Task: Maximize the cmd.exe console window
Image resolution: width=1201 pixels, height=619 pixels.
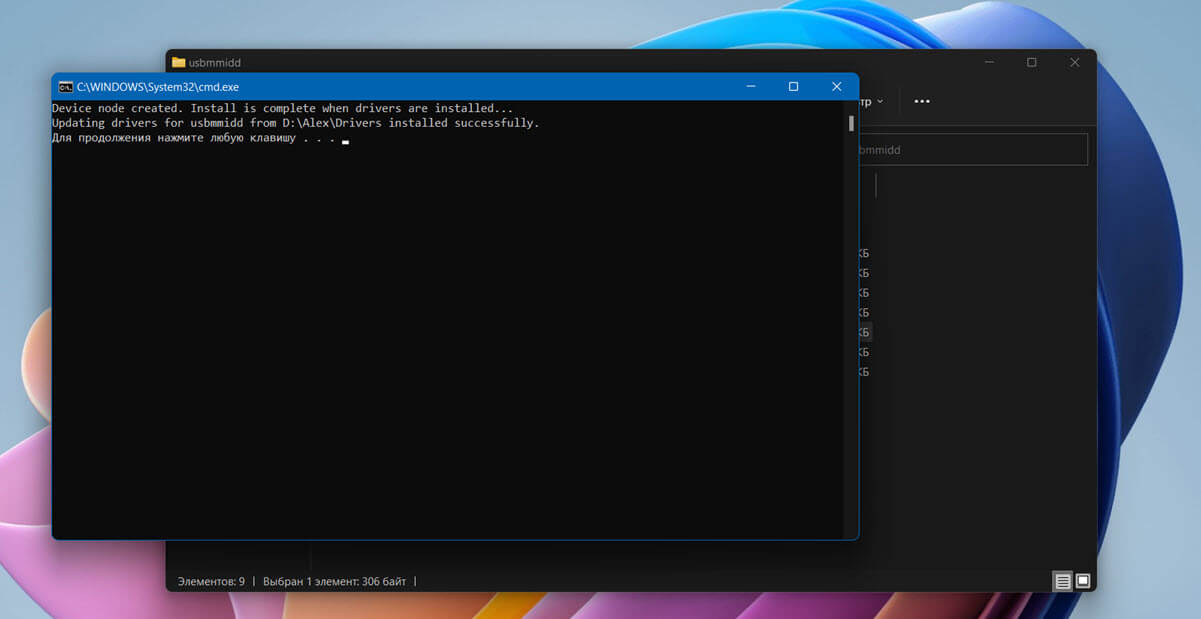Action: 793,87
